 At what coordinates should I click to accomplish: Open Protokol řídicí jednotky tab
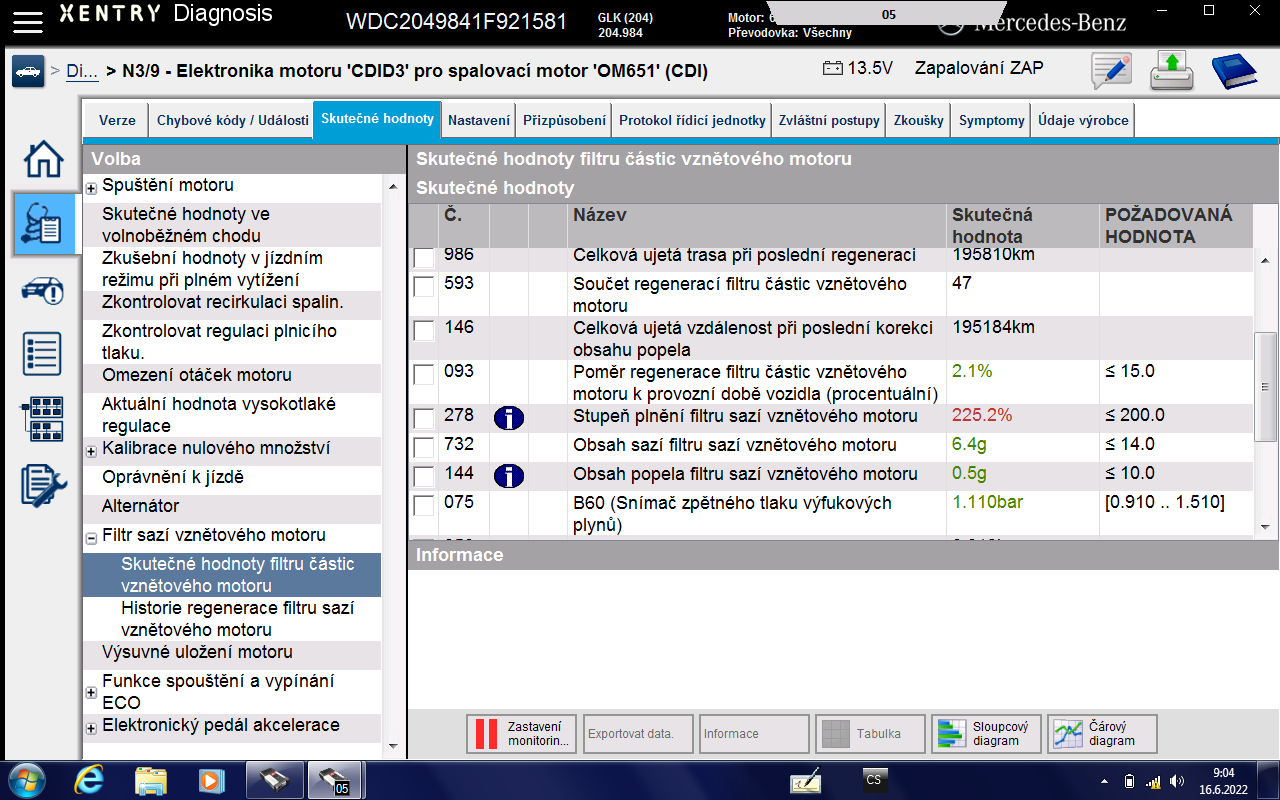(692, 120)
